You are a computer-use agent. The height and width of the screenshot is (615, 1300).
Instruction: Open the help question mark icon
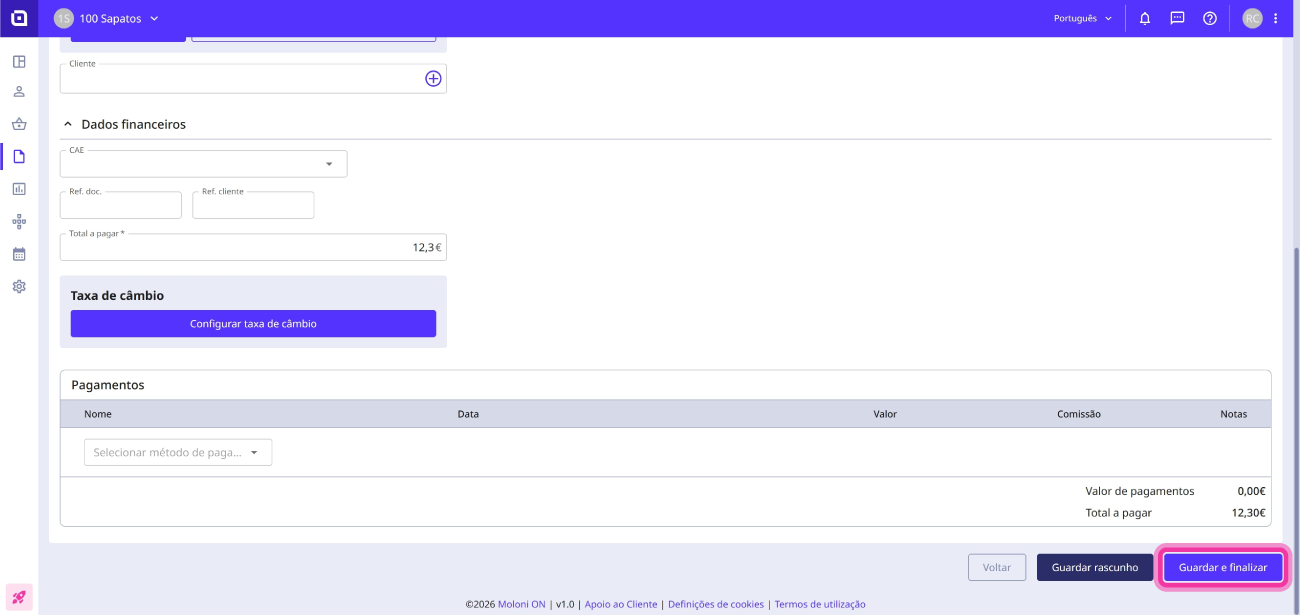click(1210, 18)
